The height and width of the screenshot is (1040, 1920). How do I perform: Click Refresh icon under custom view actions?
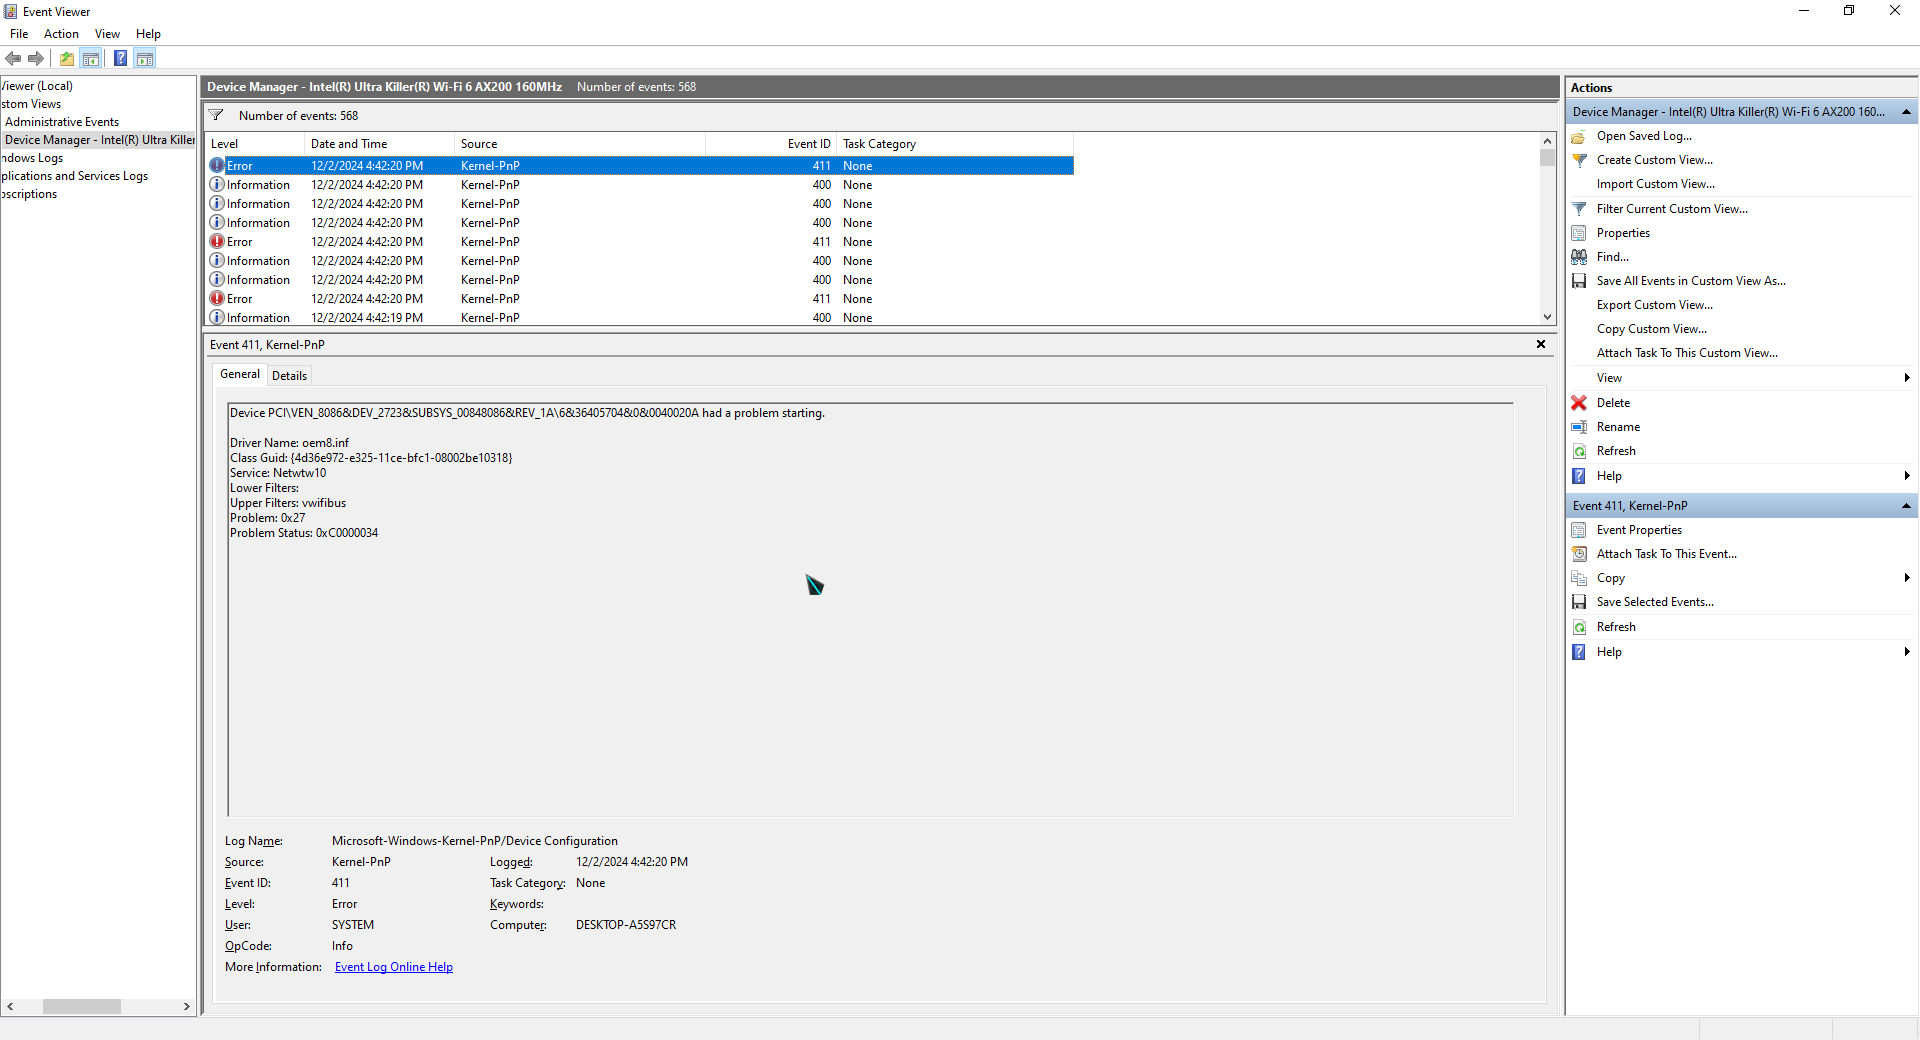click(1579, 451)
